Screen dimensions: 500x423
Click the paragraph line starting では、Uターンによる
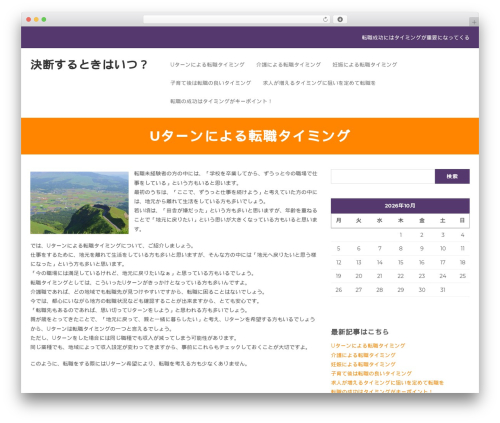[x=112, y=246]
